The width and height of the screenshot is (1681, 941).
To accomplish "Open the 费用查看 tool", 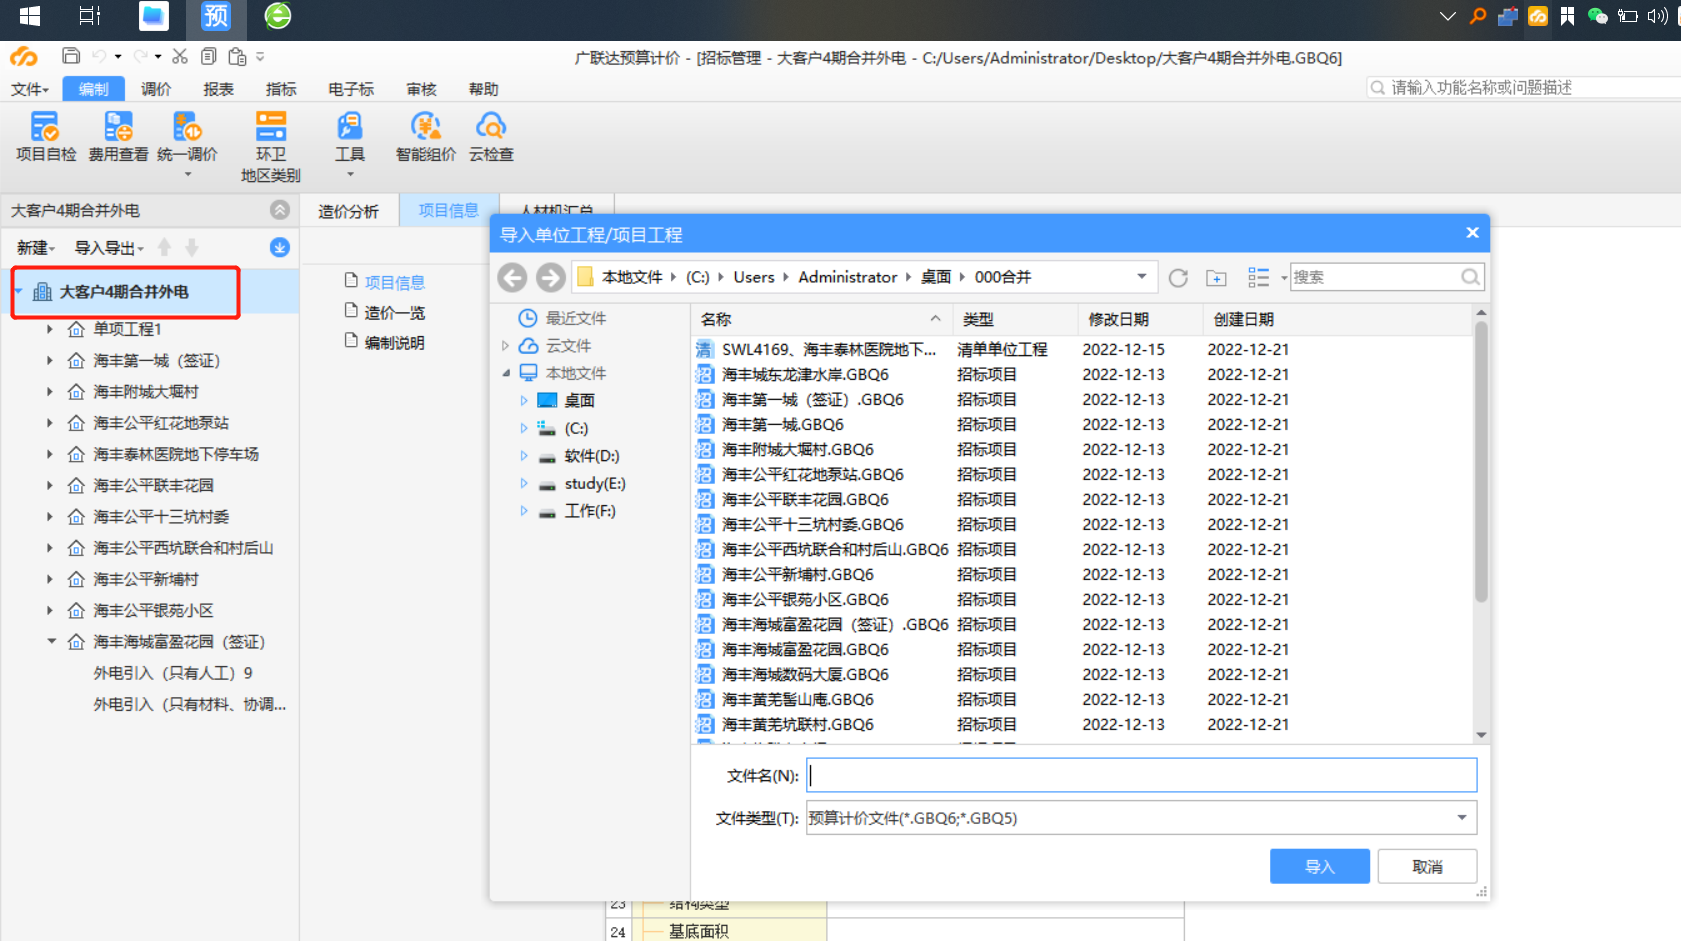I will [118, 137].
